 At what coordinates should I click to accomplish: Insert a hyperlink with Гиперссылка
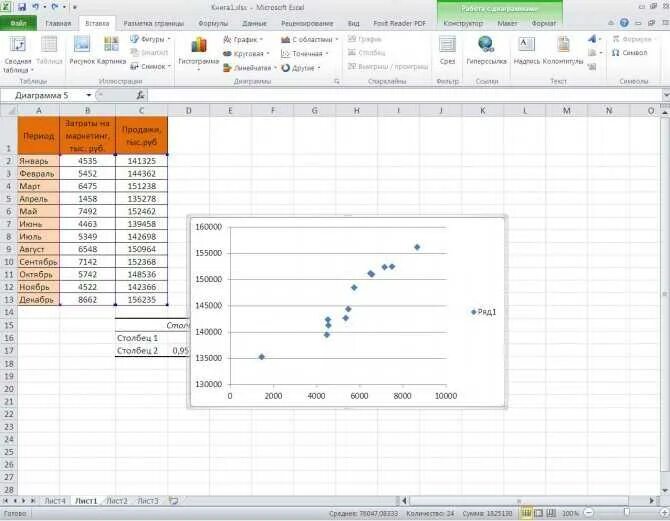click(x=486, y=51)
